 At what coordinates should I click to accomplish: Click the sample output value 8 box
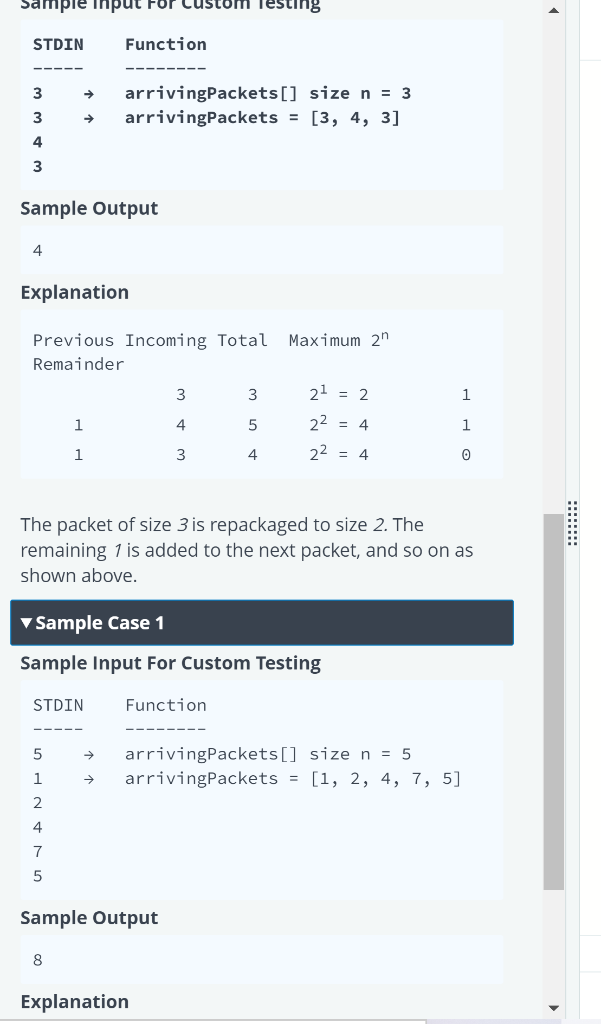click(x=262, y=960)
